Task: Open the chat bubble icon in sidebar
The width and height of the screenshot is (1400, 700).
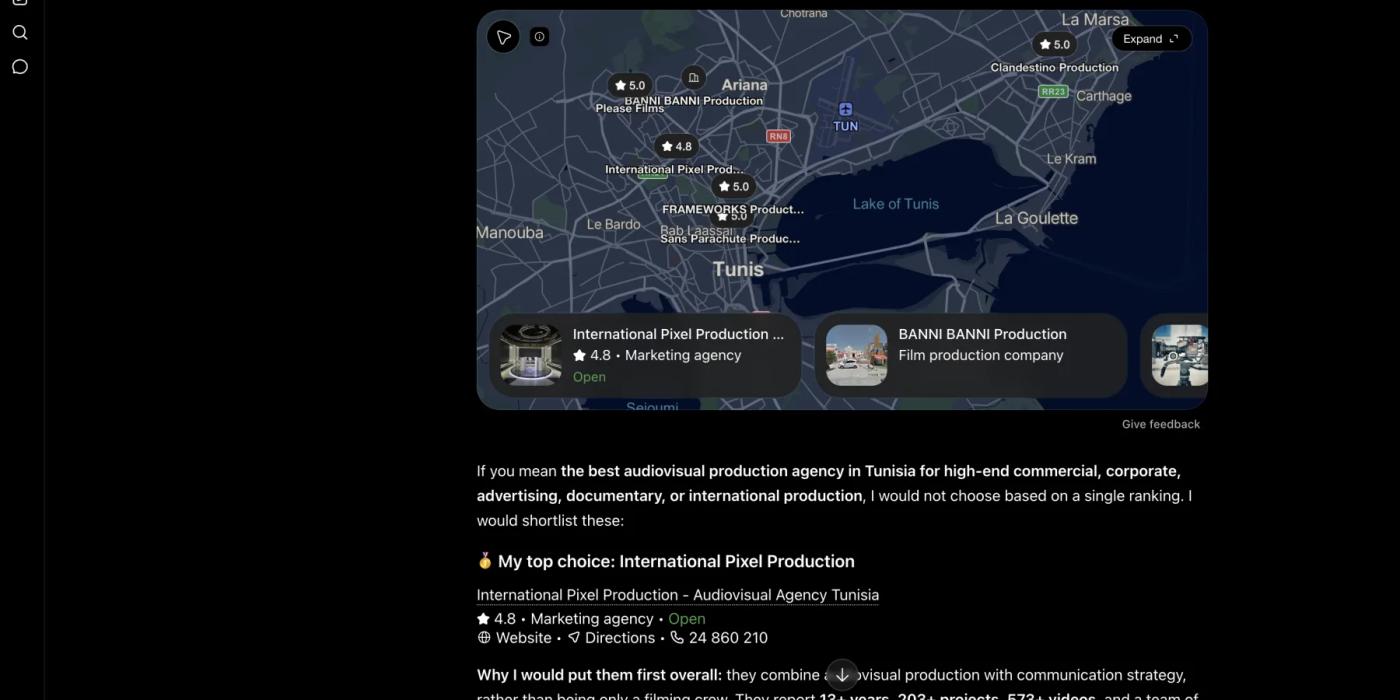Action: (x=20, y=67)
